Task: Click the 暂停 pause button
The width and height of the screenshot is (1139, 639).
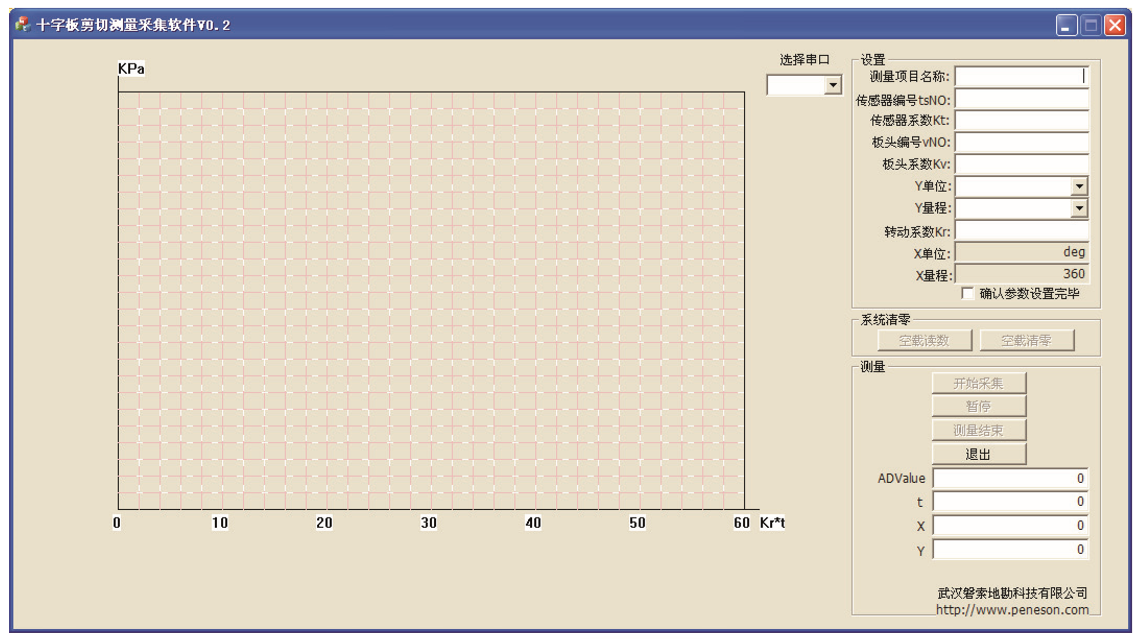Action: coord(978,406)
